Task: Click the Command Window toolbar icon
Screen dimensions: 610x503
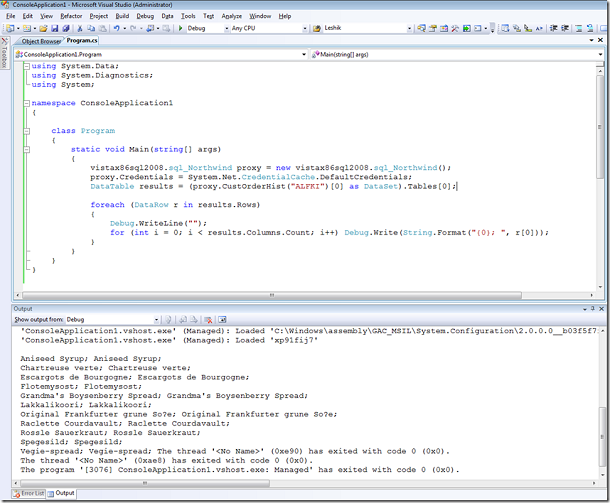Action: tap(477, 28)
